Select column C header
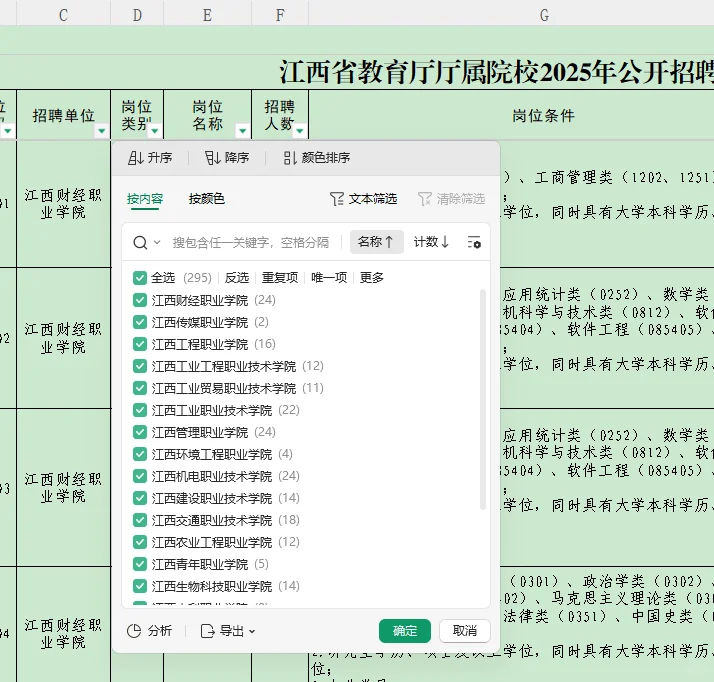 coord(63,15)
